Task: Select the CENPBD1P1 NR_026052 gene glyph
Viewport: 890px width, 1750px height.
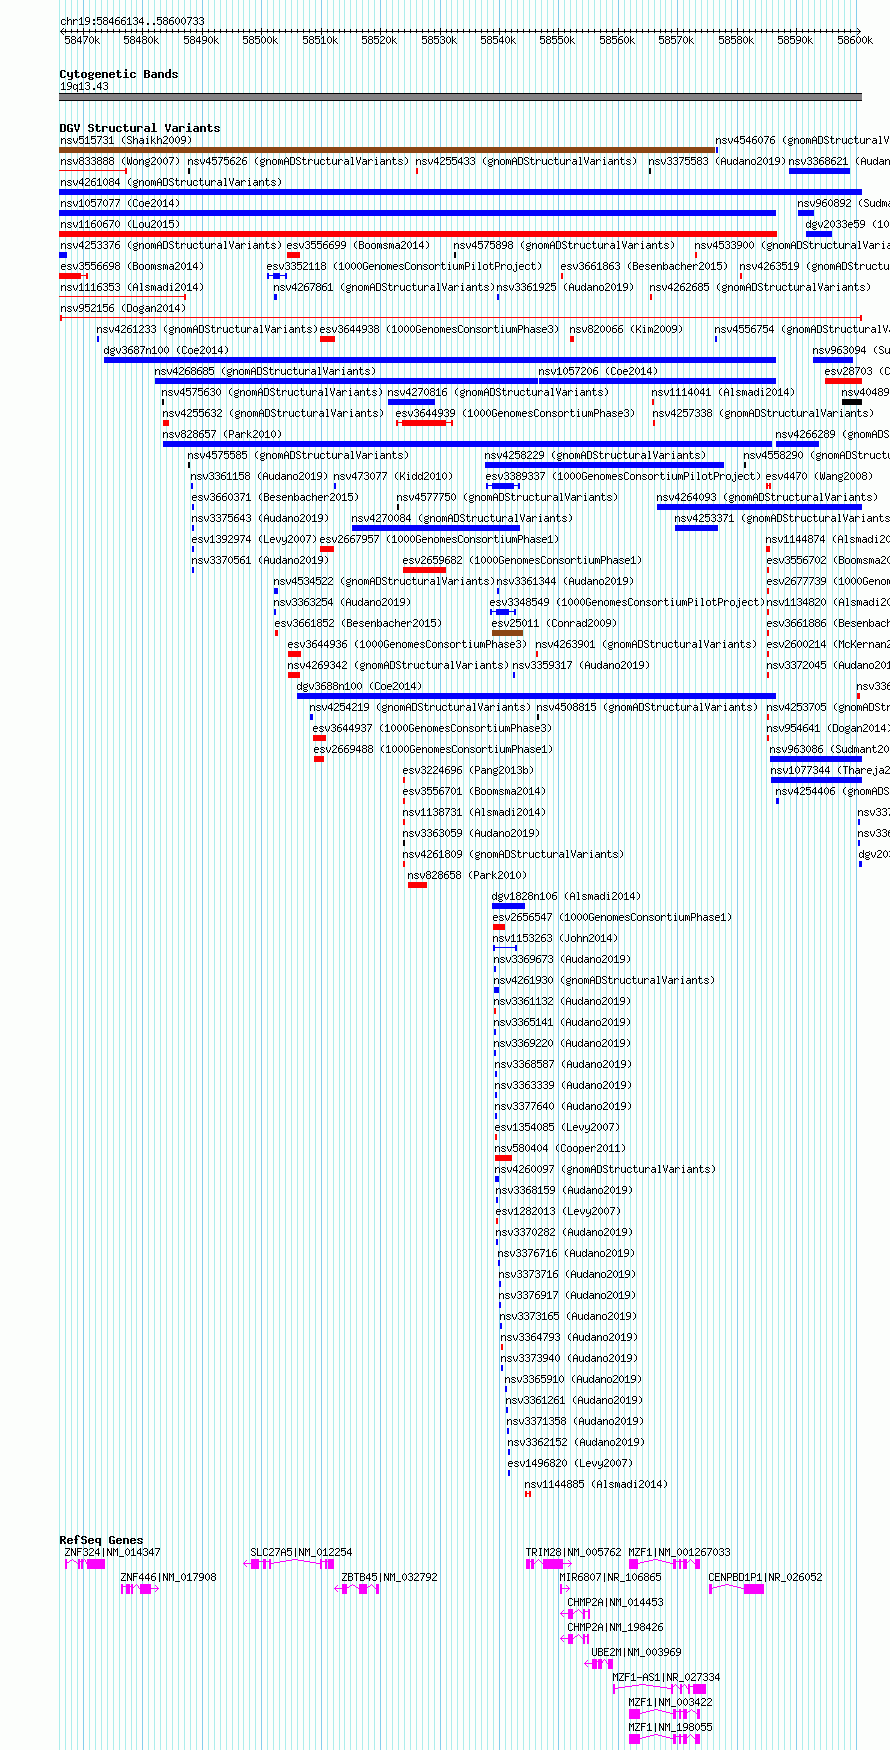Action: point(736,1589)
